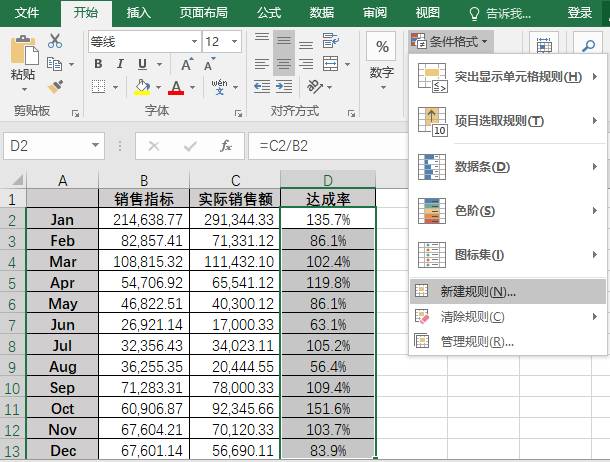Viewport: 610px width, 462px height.
Task: Toggle Italic formatting
Action: click(121, 64)
